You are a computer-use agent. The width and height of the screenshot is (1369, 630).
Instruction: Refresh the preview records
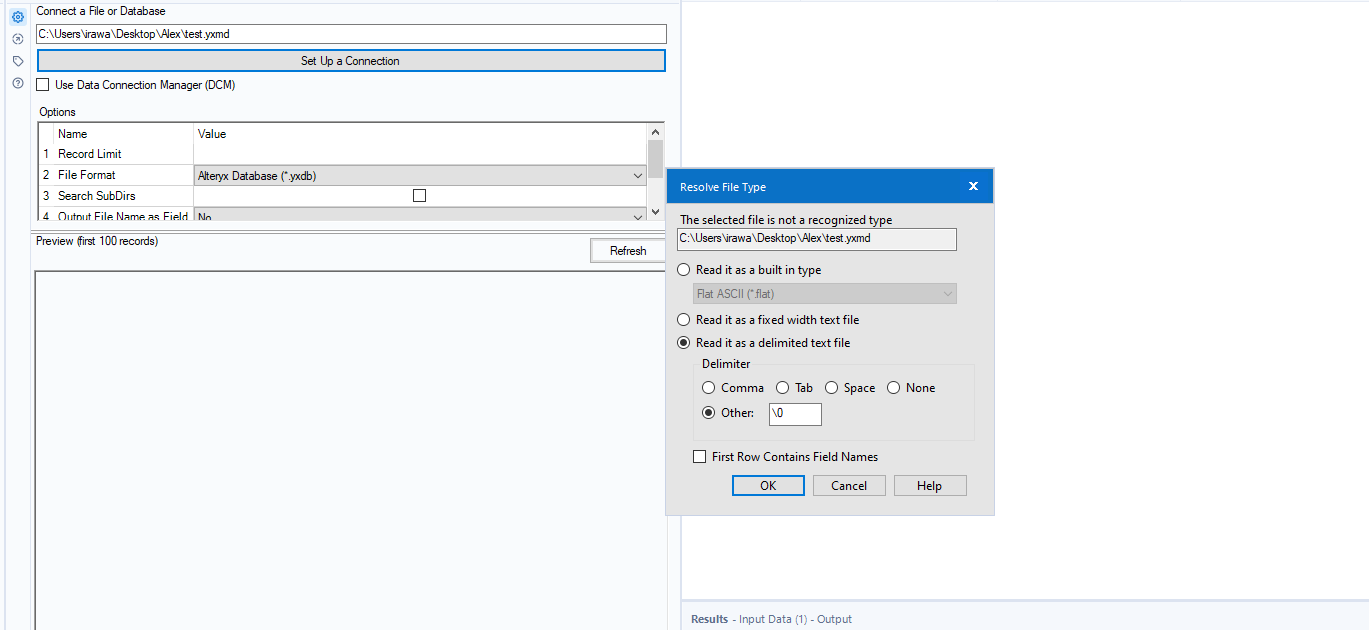(x=627, y=250)
